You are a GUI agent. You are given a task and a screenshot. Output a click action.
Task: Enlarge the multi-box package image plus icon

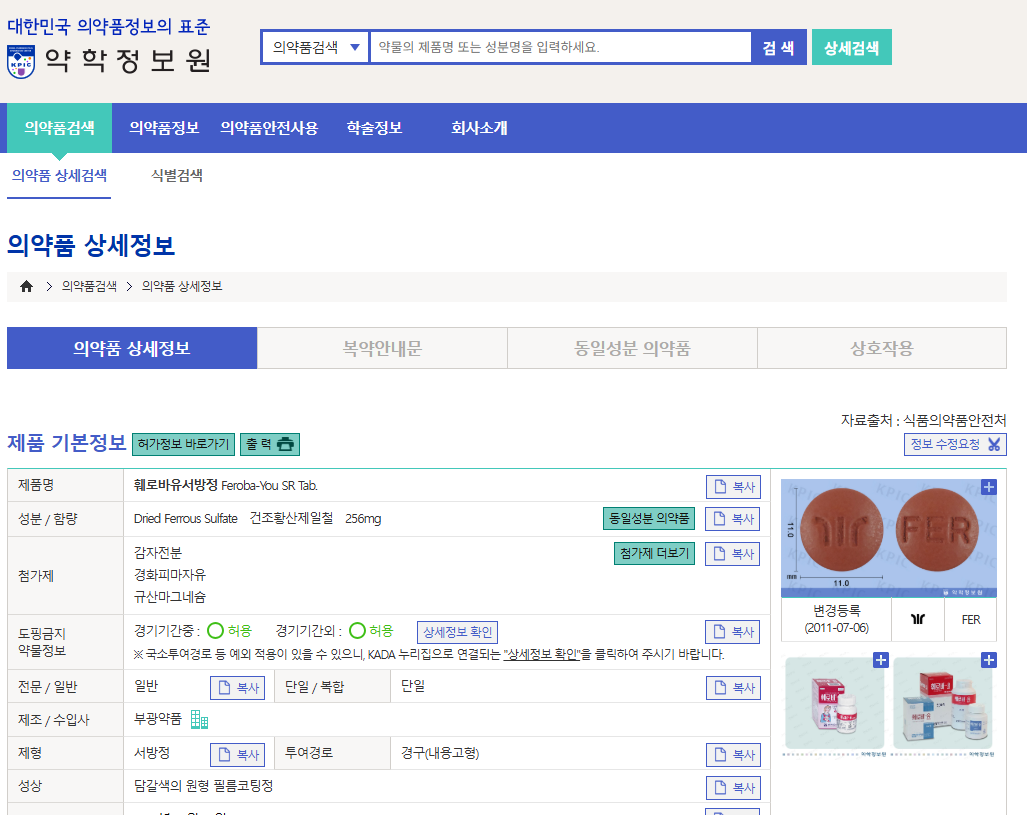(x=989, y=660)
